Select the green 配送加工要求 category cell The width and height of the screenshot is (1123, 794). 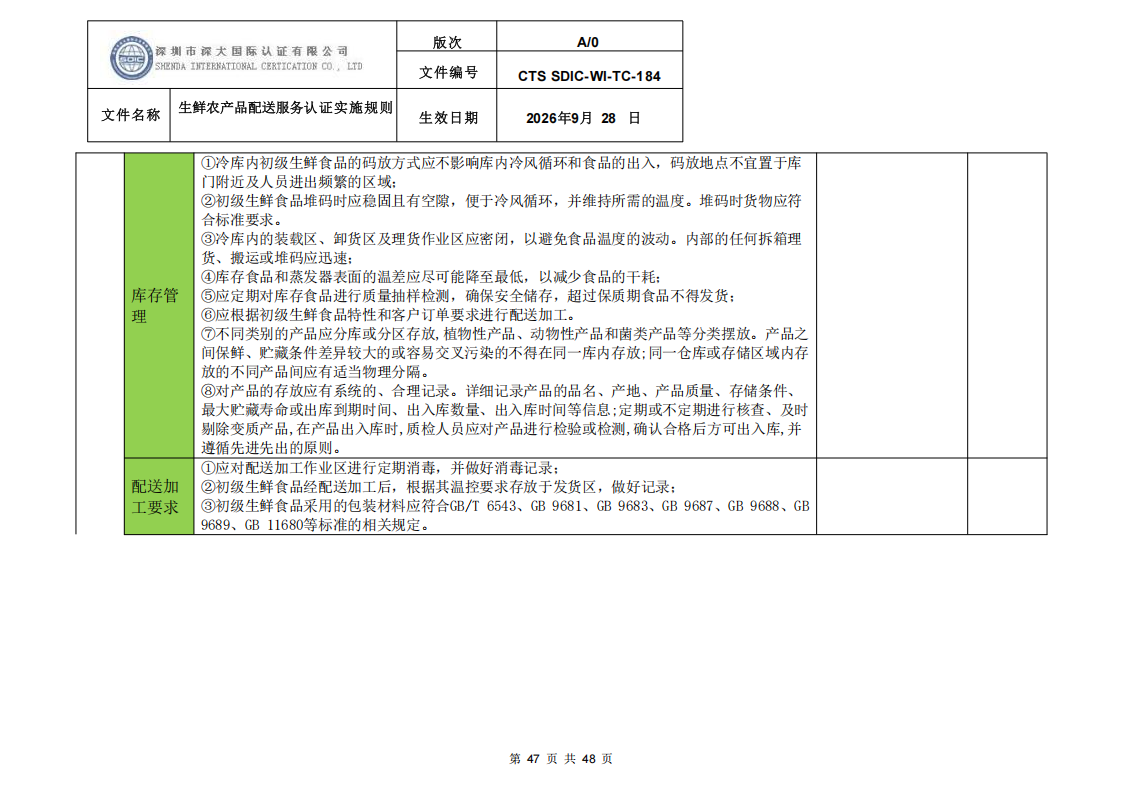coord(159,497)
